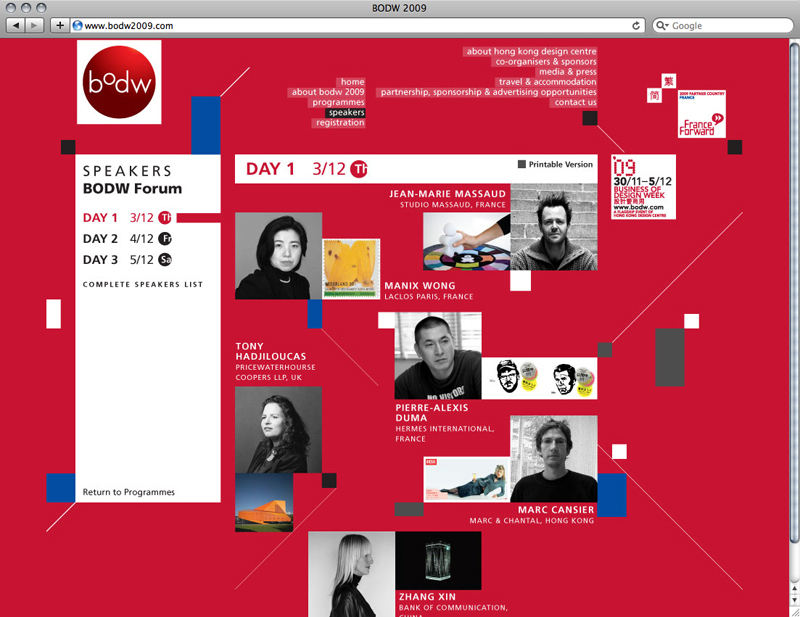This screenshot has height=617, width=800.
Task: Open the contact us link
Action: tap(575, 102)
